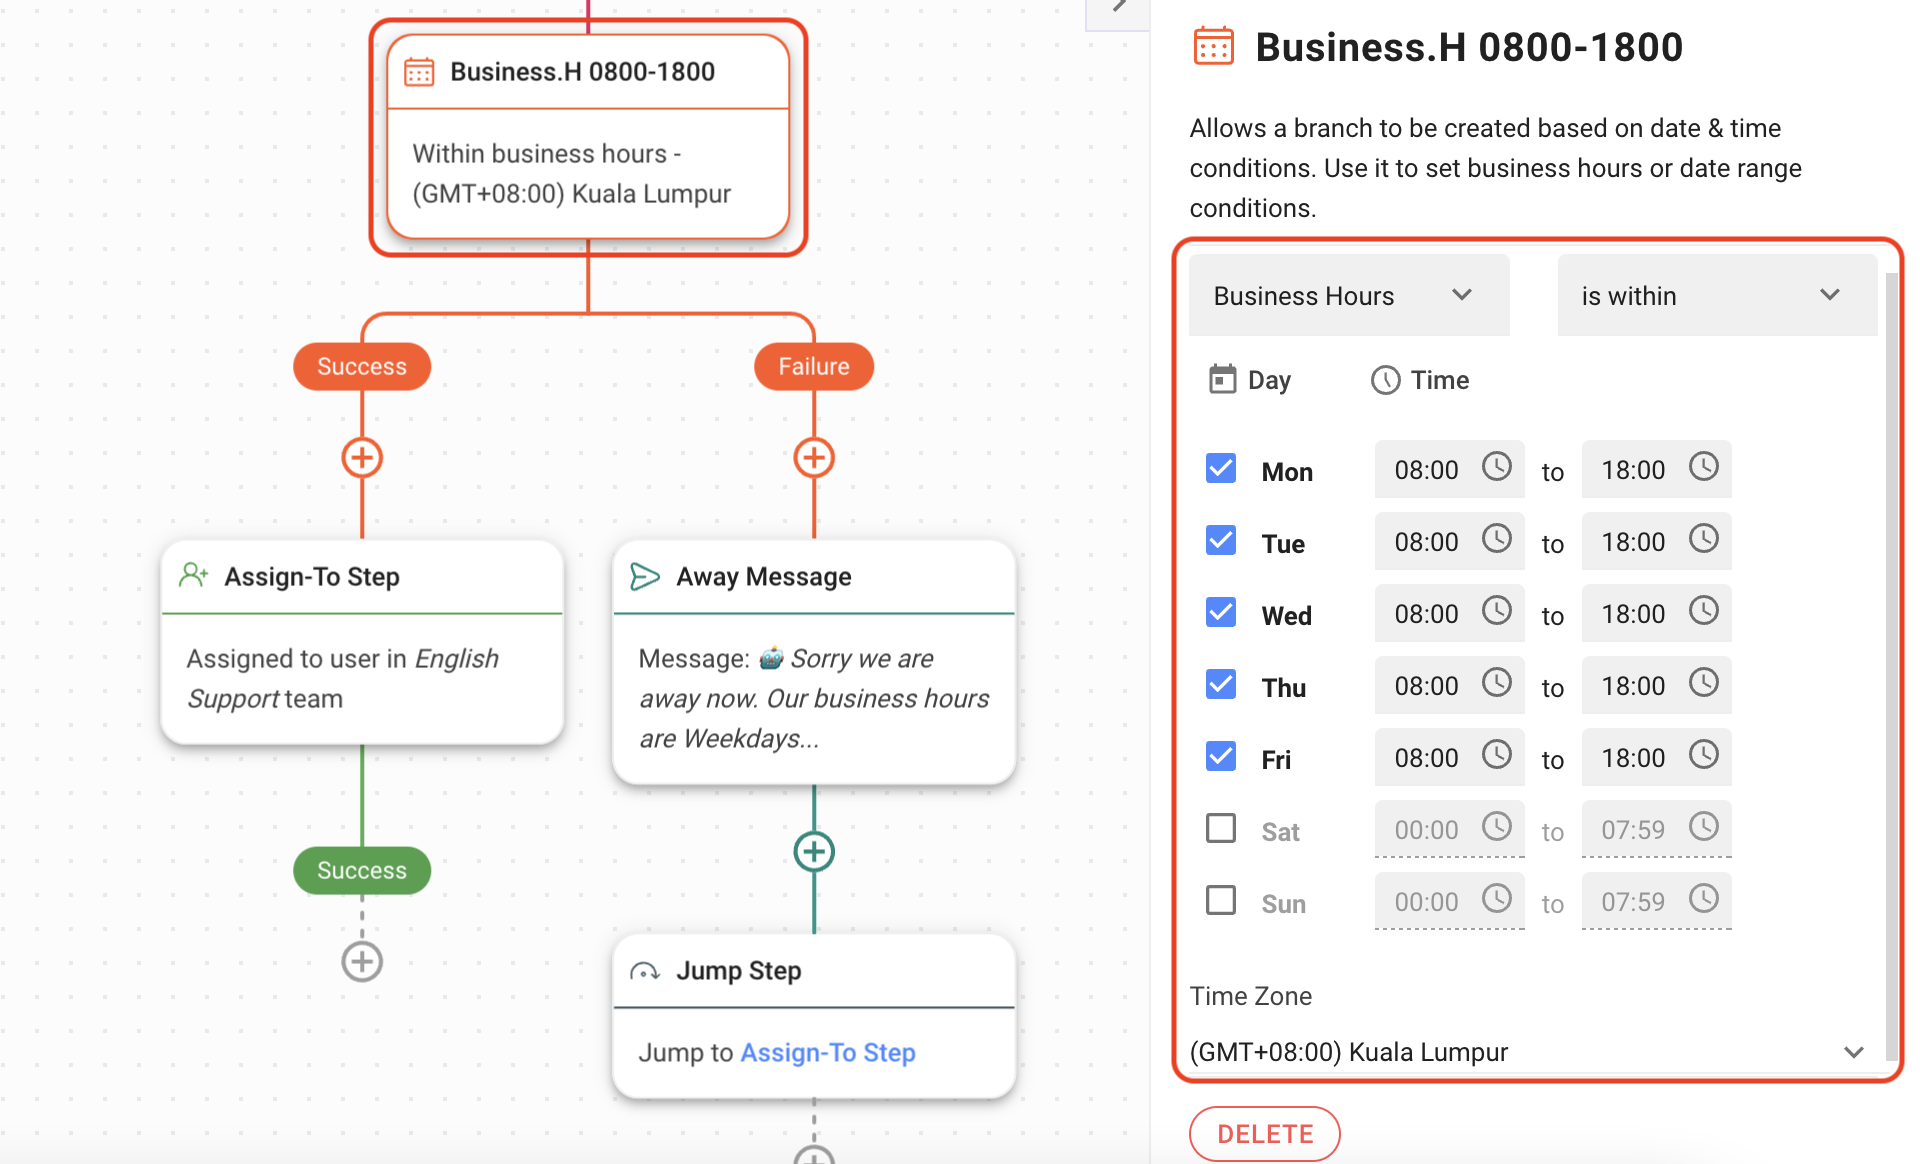Click the Failure branch label
Screen dimensions: 1920x1164
[814, 367]
